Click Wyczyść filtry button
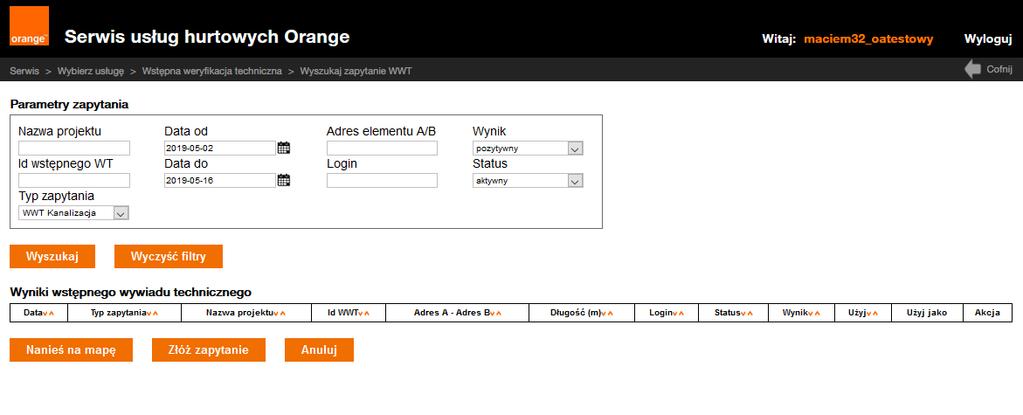Screen dimensions: 1023x415 point(168,256)
